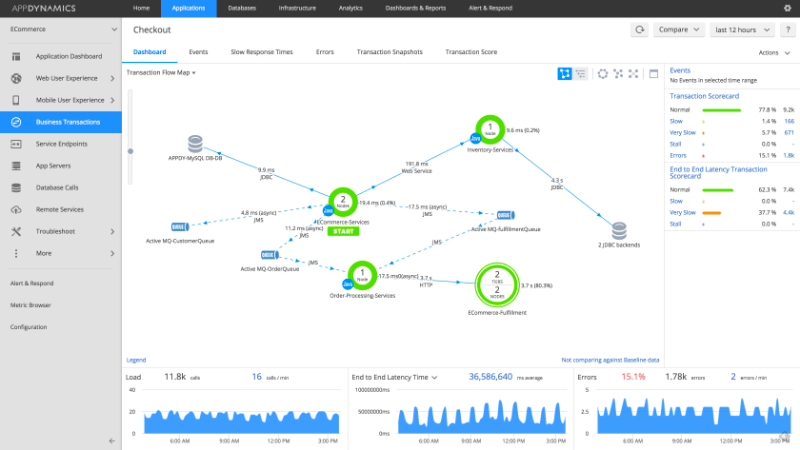Click fit-to-screen expand icon
The height and width of the screenshot is (450, 800).
634,74
